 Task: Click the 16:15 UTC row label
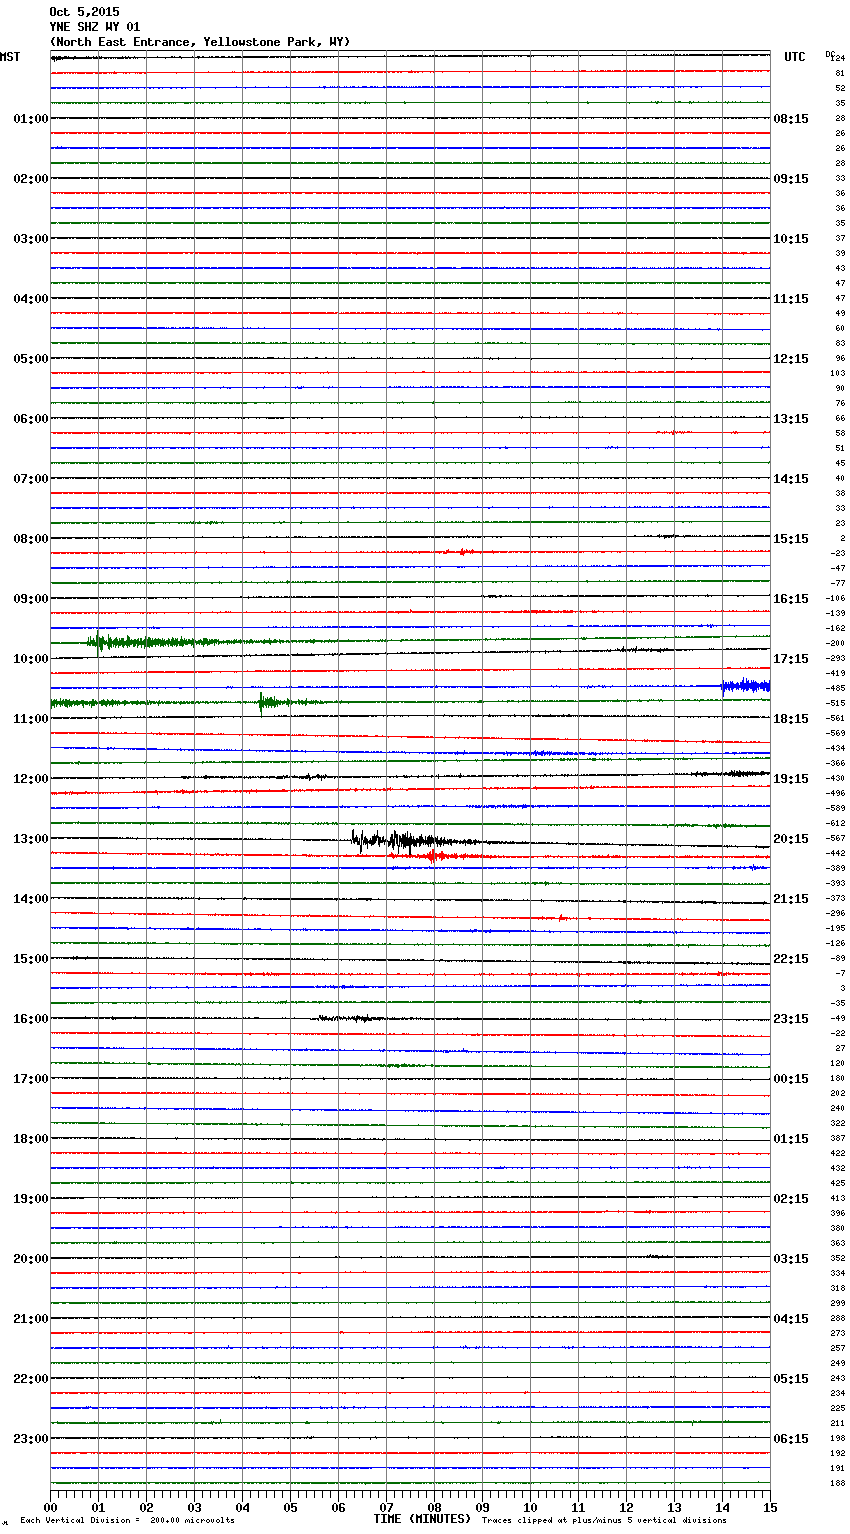pos(791,599)
